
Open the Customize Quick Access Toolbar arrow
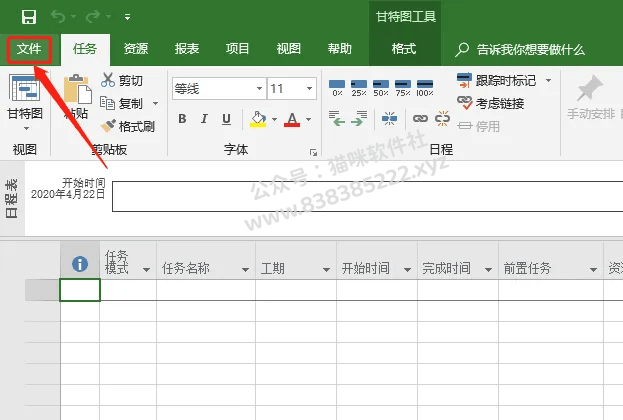tap(127, 17)
